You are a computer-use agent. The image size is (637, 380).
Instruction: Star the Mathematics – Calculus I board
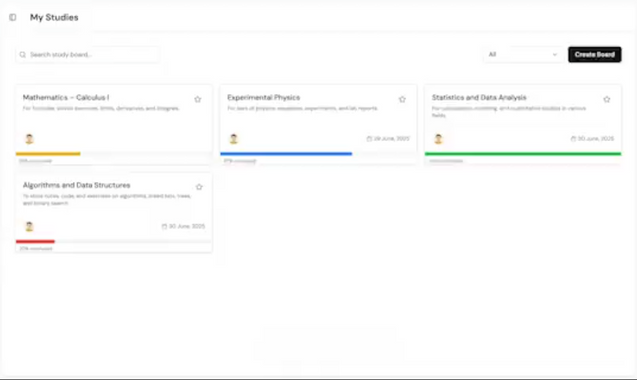point(197,99)
